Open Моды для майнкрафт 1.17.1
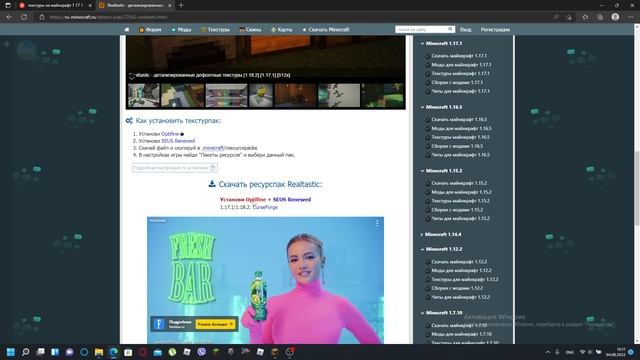640x360 pixels. pyautogui.click(x=461, y=65)
